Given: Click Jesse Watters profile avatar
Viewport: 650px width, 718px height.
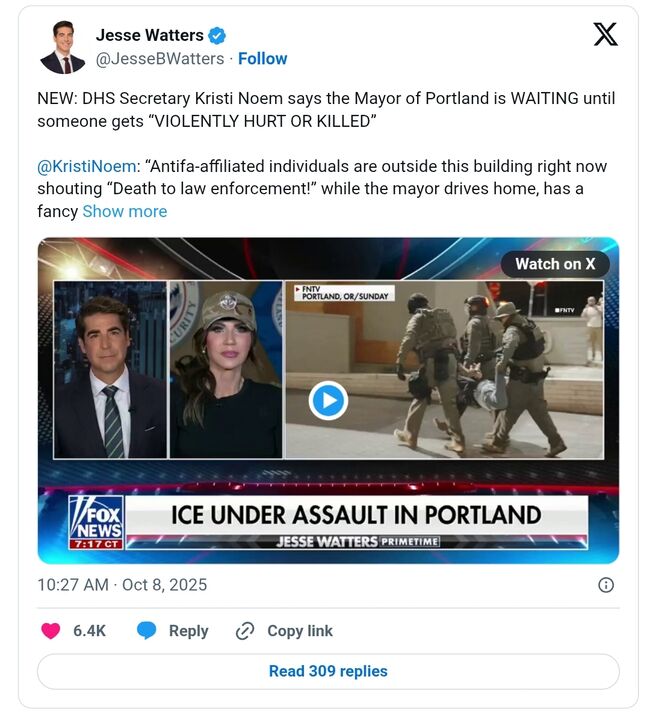Looking at the screenshot, I should tap(62, 47).
